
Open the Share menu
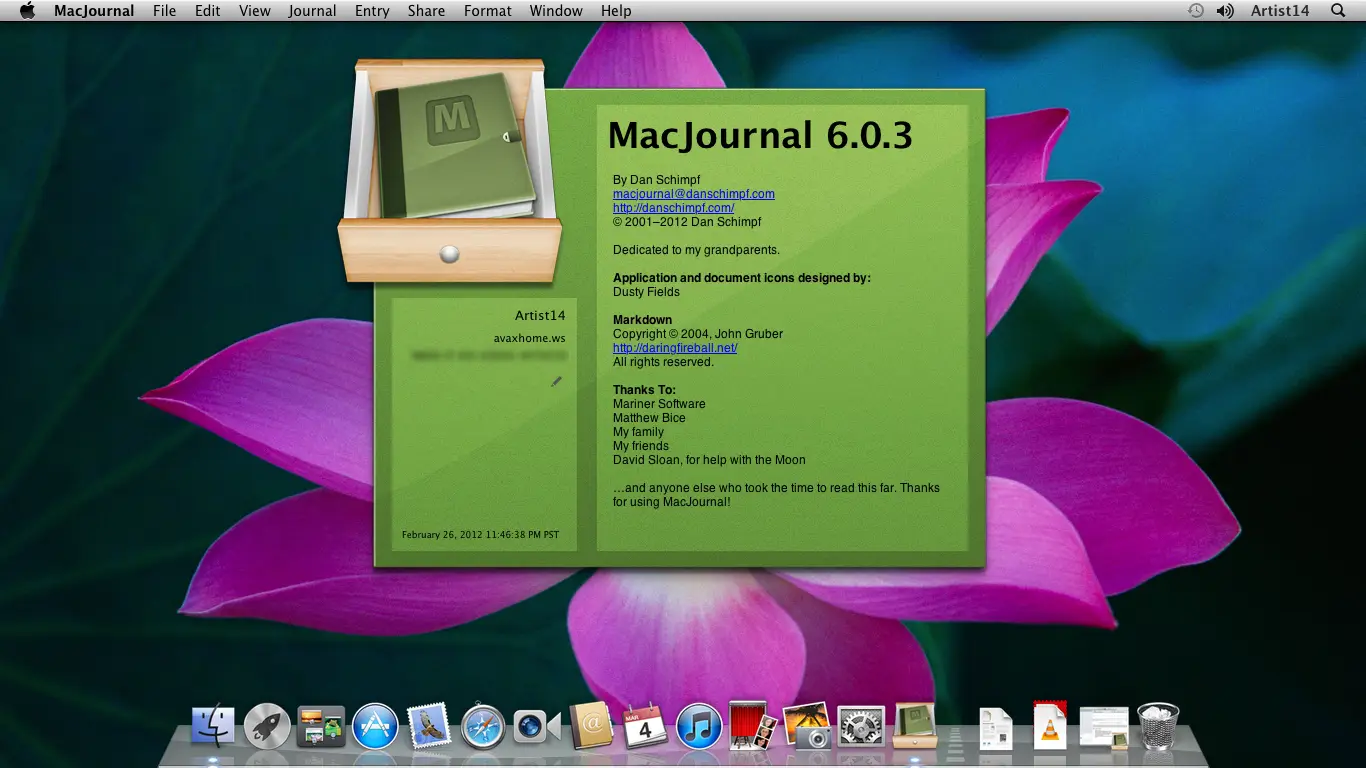[x=426, y=11]
